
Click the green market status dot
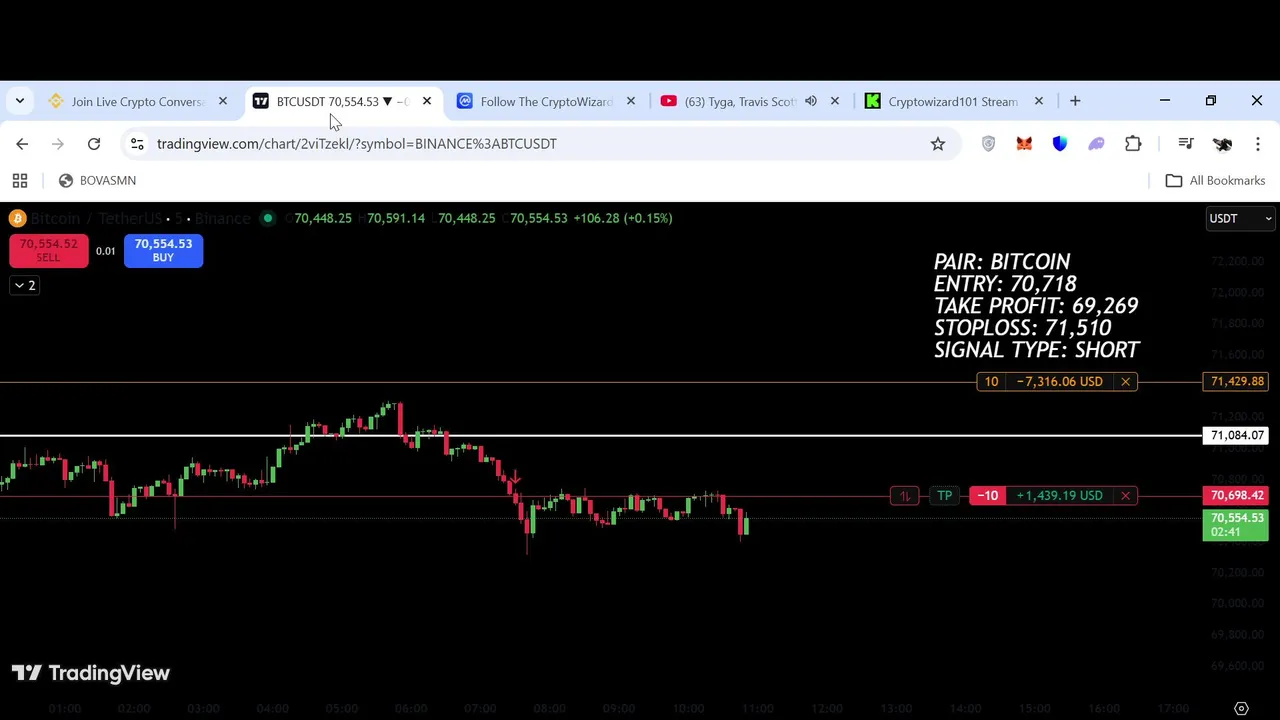267,218
